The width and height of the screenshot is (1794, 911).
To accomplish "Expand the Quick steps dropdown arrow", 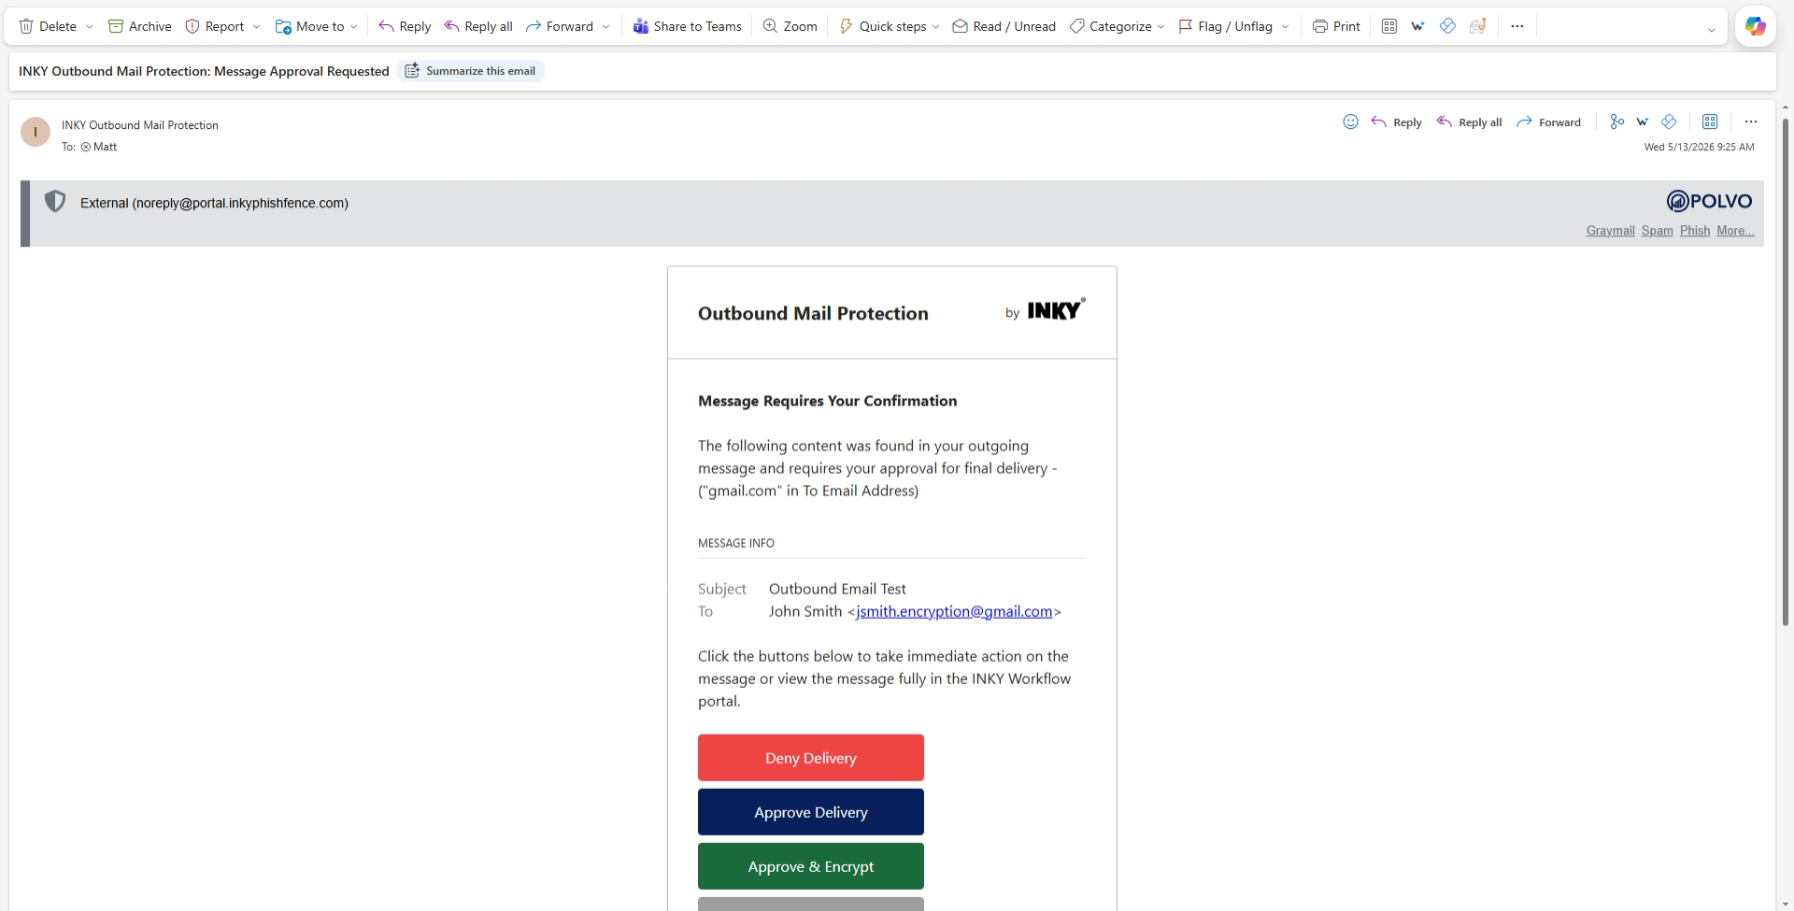I will pyautogui.click(x=936, y=27).
